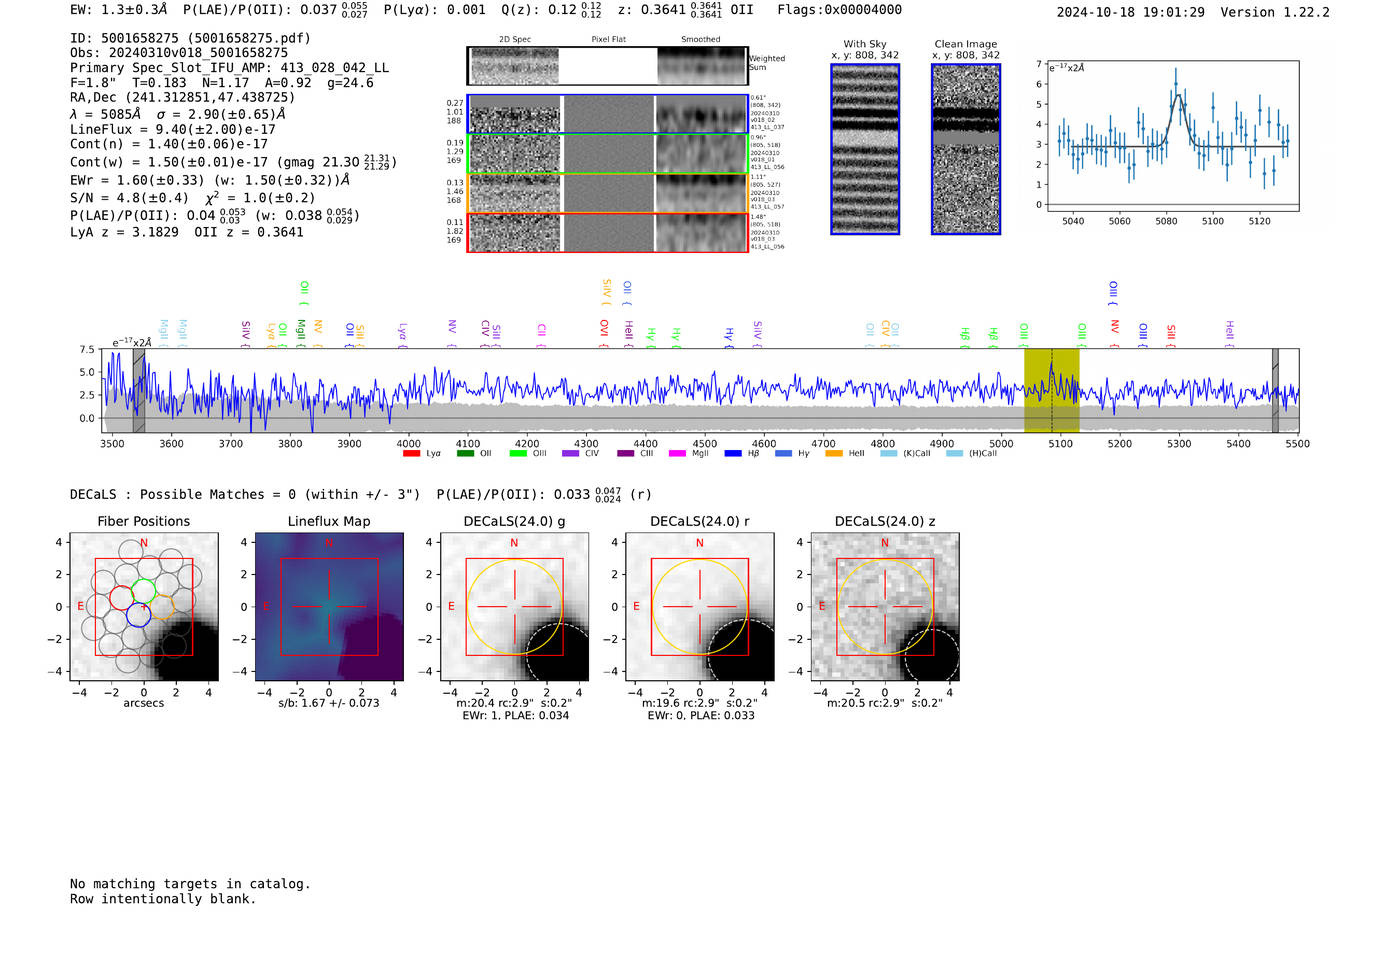Click the Weighted Sum 2D spectrum strip

pos(515,66)
